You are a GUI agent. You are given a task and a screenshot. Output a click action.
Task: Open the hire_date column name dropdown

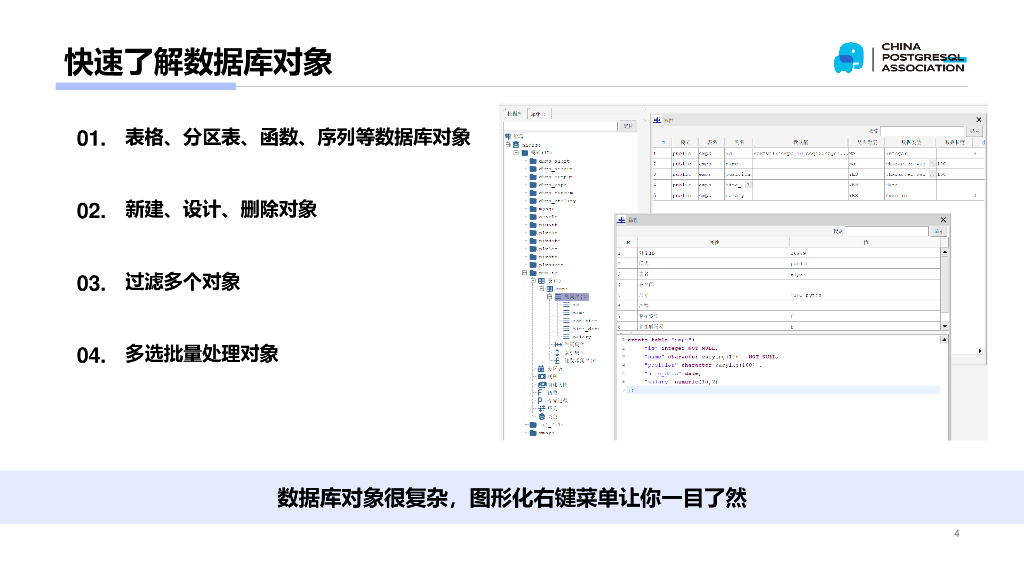748,185
